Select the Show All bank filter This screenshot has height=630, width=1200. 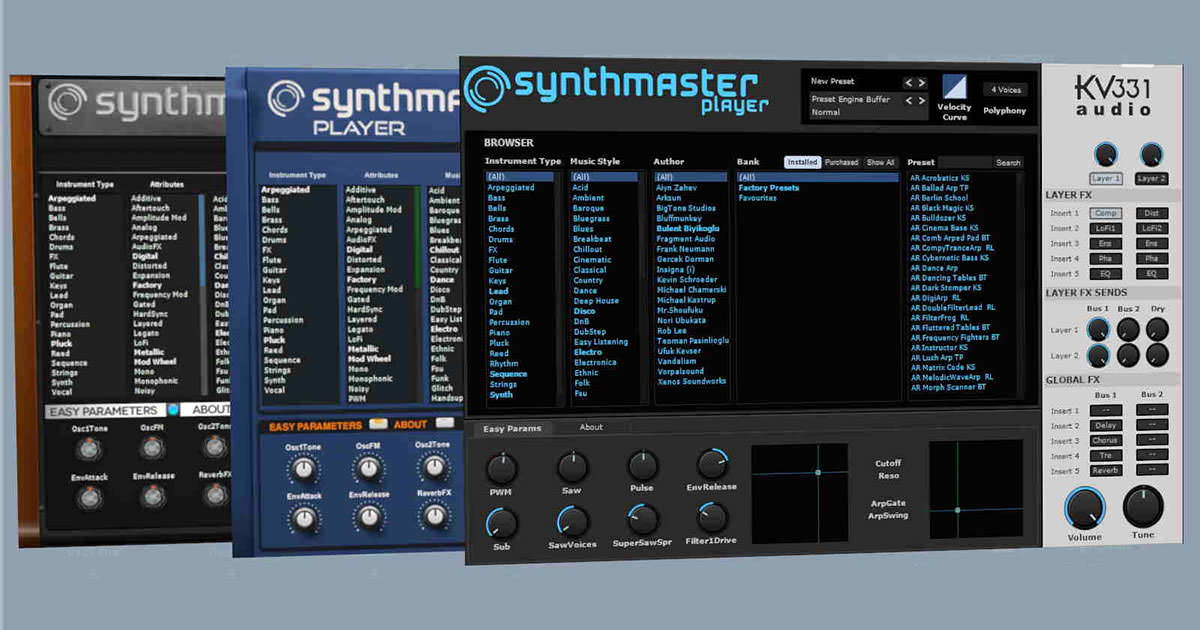click(x=881, y=162)
